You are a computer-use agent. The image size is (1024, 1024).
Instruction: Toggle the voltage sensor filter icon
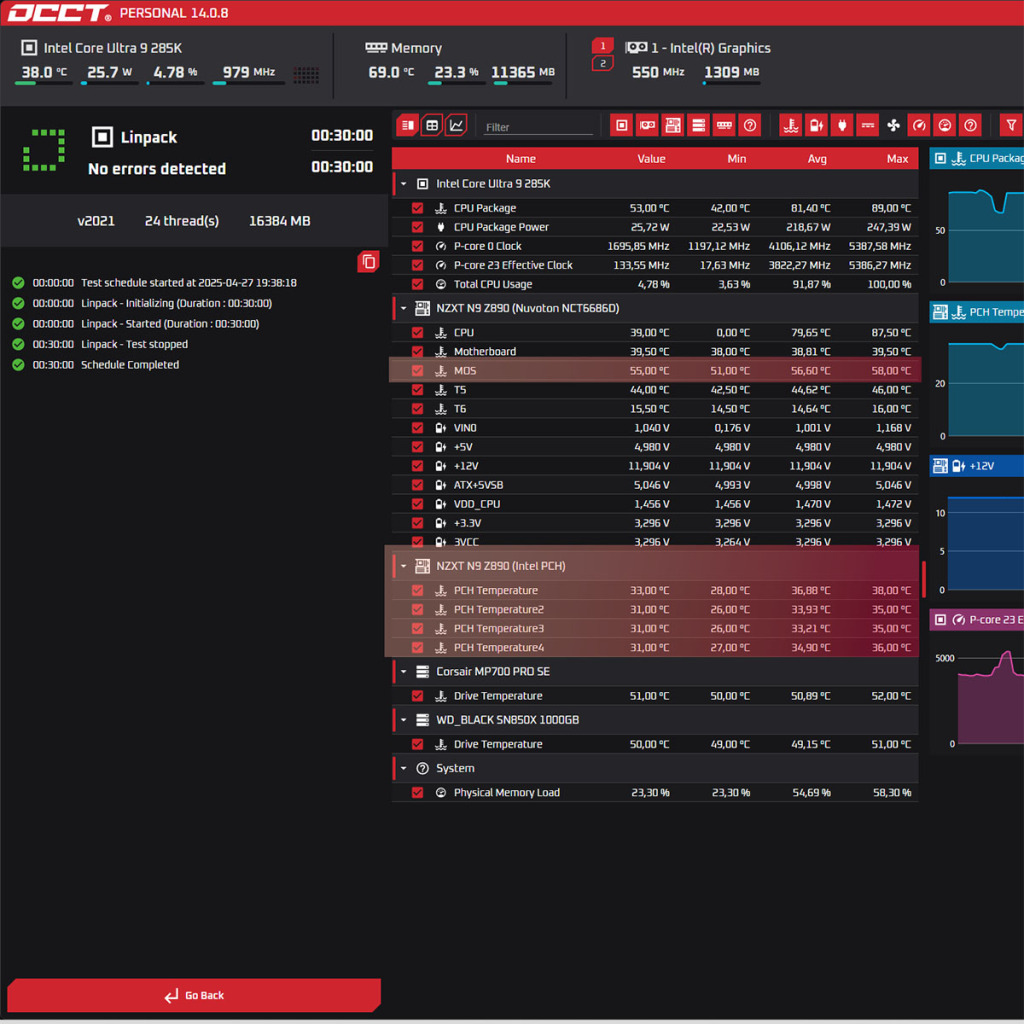pos(816,125)
